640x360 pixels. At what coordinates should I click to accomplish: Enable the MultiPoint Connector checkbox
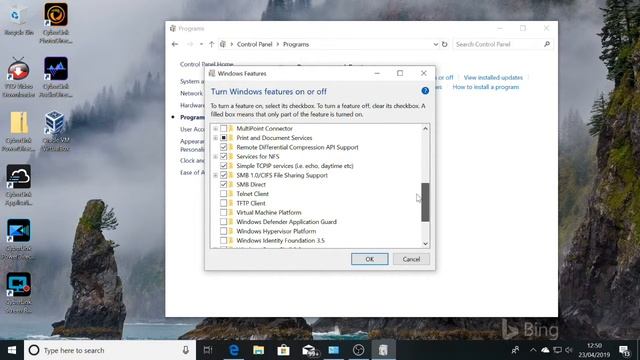coord(224,129)
